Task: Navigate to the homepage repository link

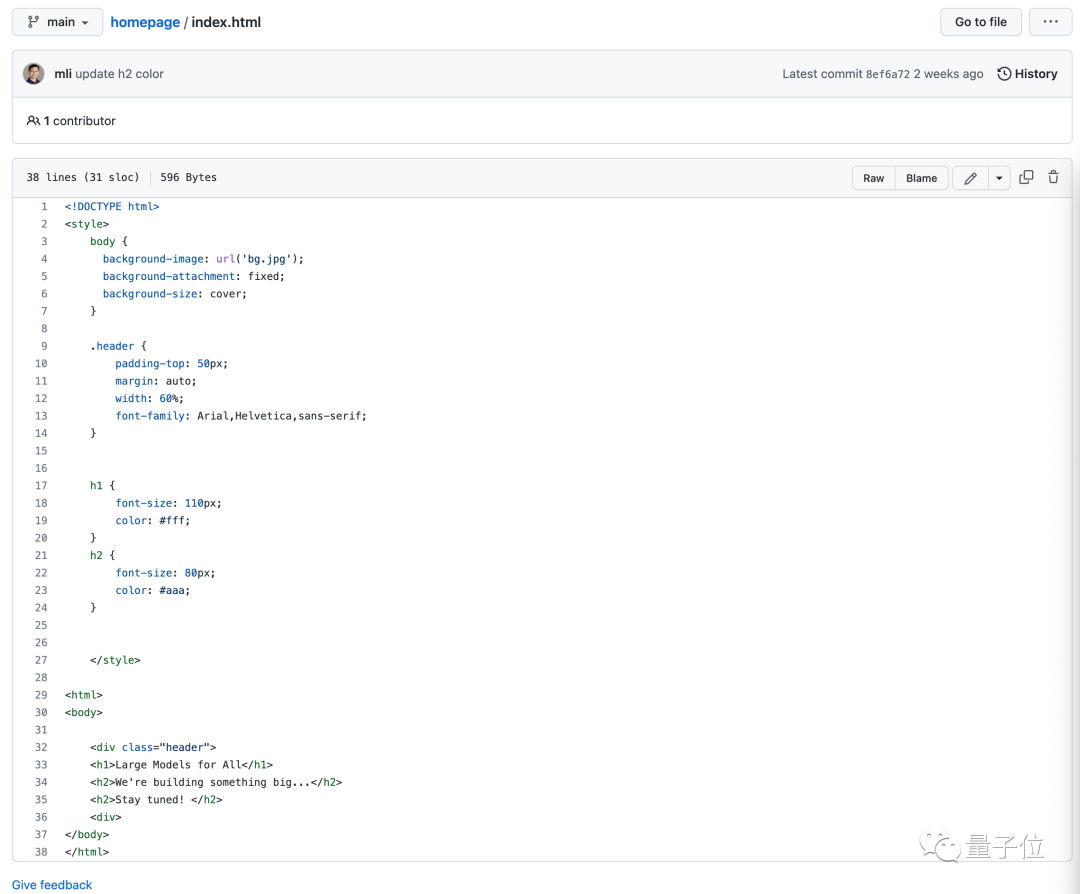Action: coord(145,22)
